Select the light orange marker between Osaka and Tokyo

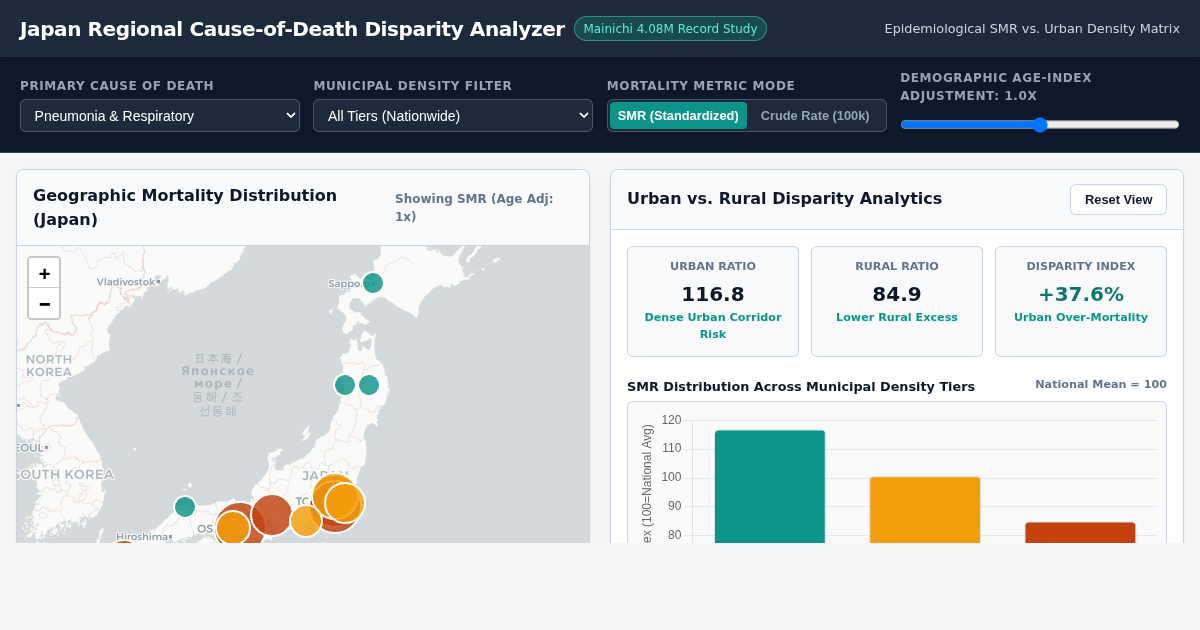tap(306, 521)
